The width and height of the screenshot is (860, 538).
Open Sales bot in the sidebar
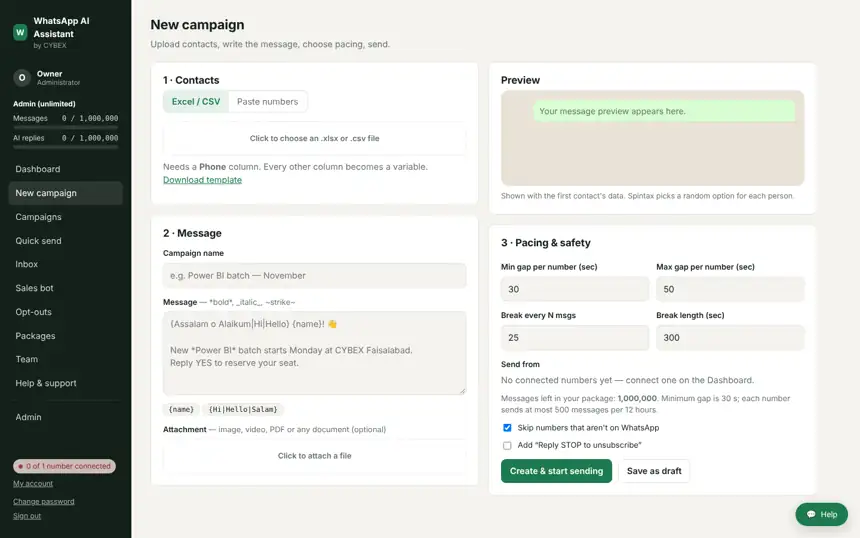pyautogui.click(x=65, y=288)
